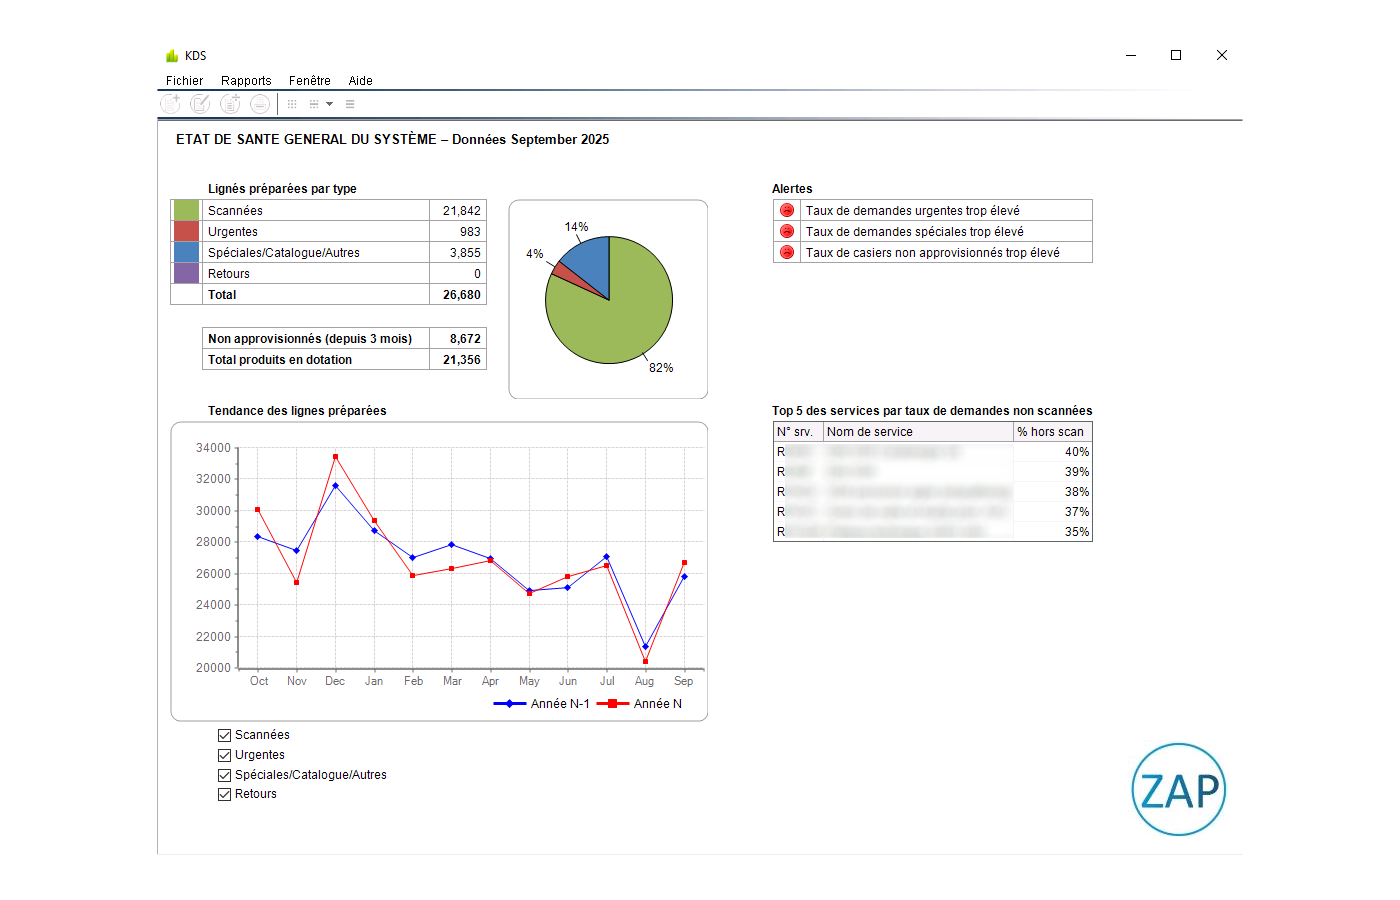Viewport: 1400px width, 900px height.
Task: Open the toolbar layout dropdown arrow
Action: click(329, 104)
